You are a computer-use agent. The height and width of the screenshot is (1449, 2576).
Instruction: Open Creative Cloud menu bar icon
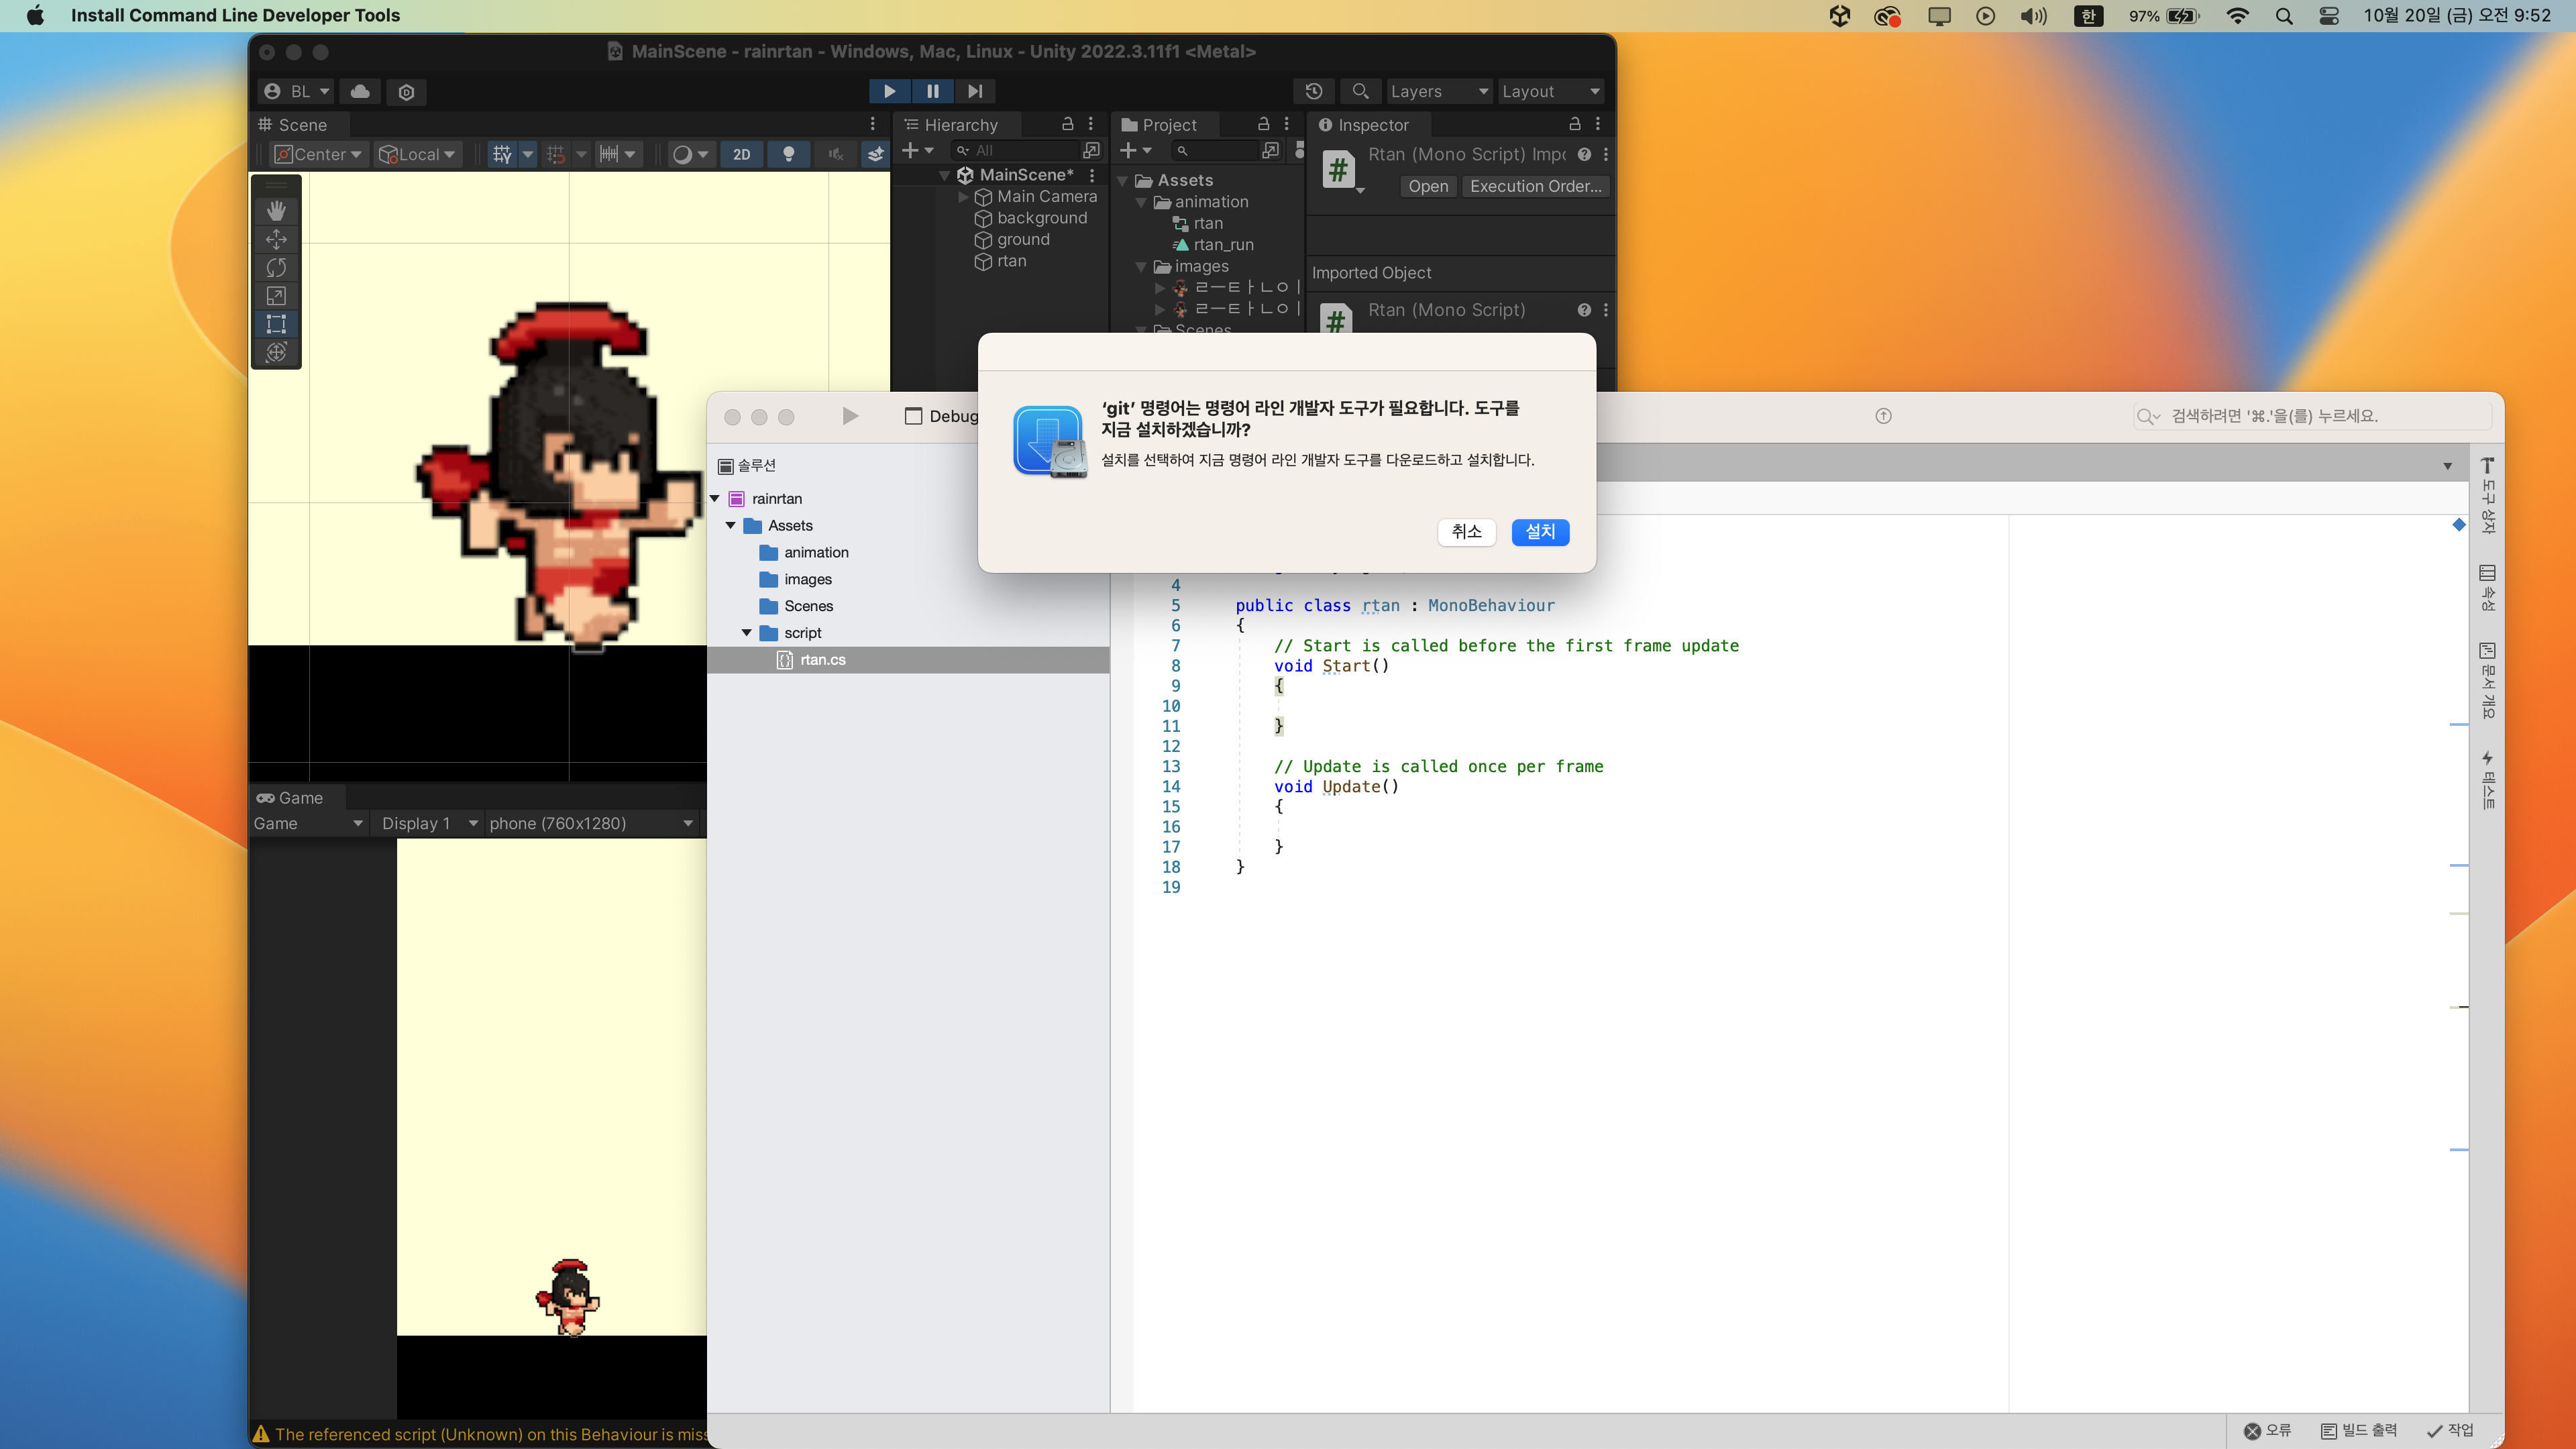tap(1887, 16)
